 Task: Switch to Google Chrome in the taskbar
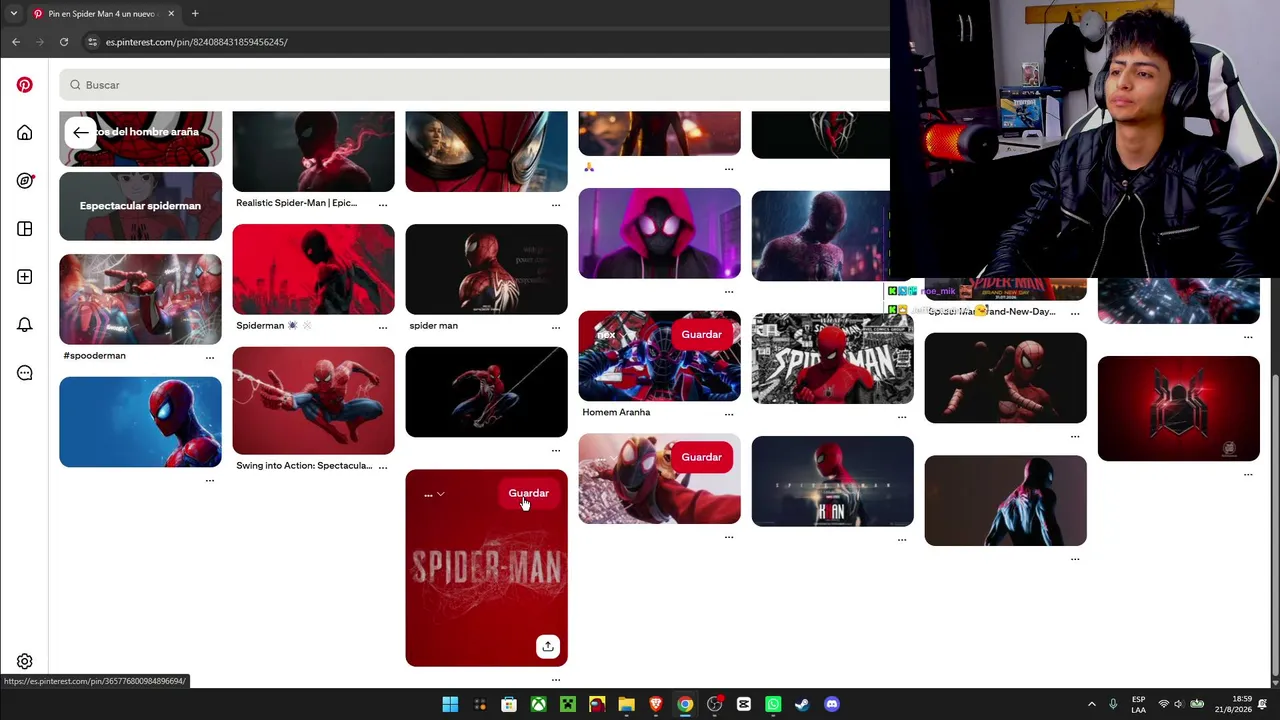click(685, 704)
